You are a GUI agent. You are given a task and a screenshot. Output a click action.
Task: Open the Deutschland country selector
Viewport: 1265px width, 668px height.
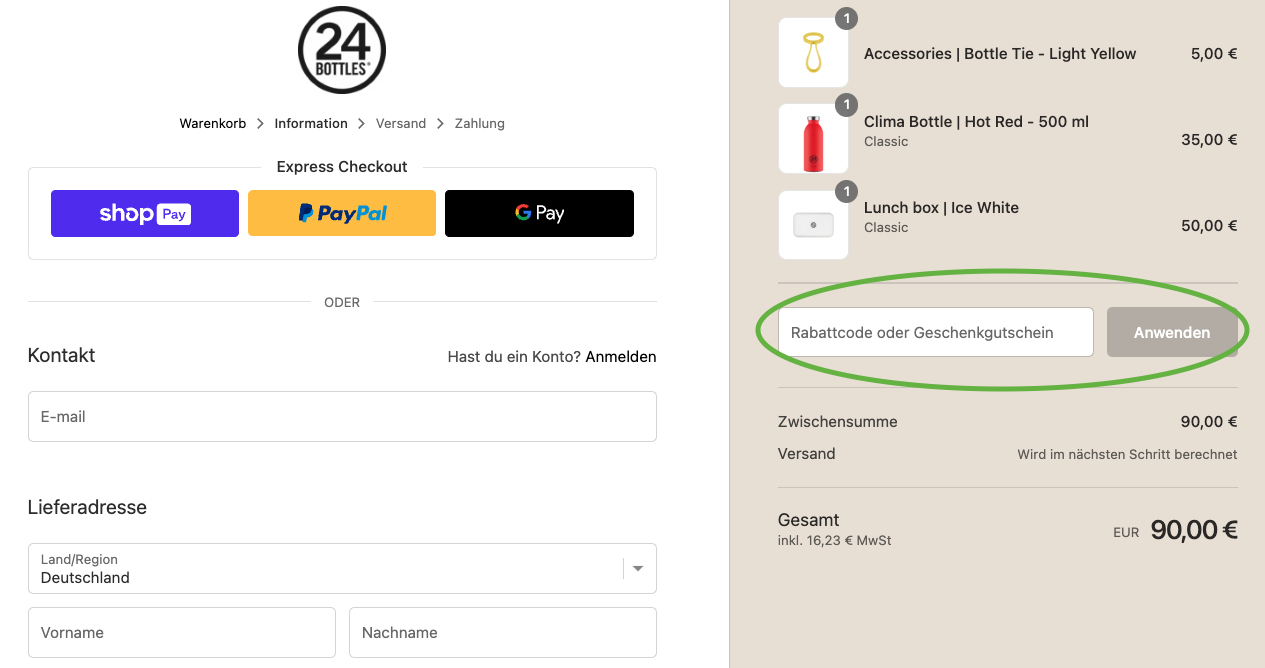point(330,569)
